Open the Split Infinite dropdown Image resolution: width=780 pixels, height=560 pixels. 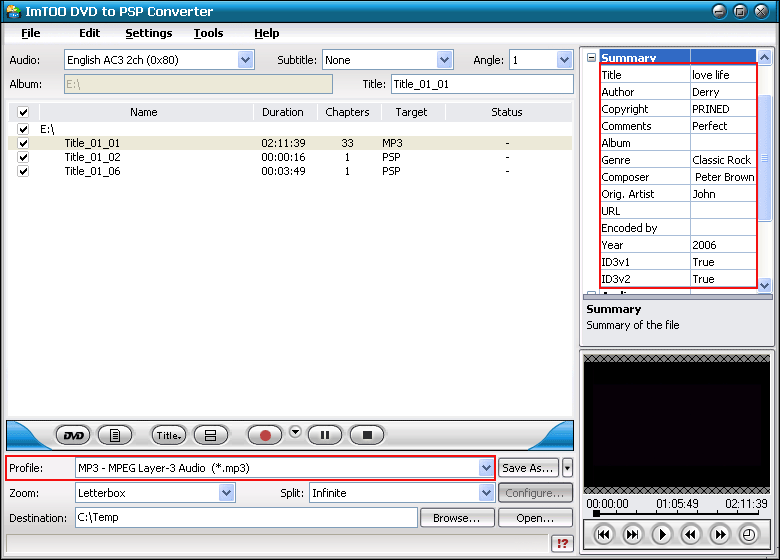coord(486,493)
